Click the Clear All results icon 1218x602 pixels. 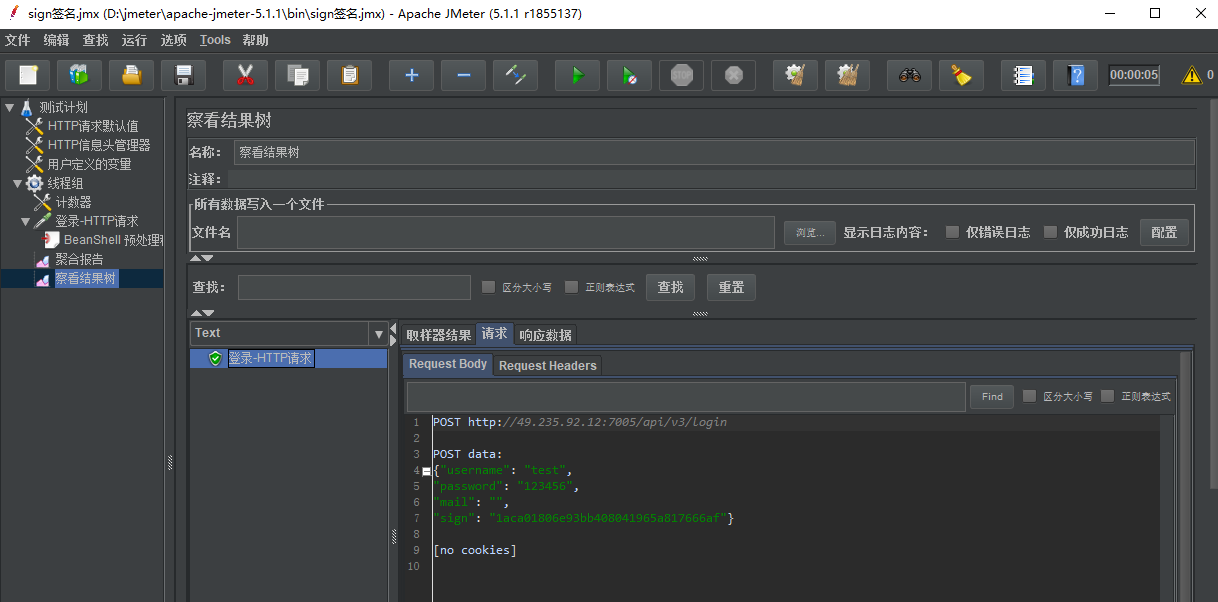847,75
